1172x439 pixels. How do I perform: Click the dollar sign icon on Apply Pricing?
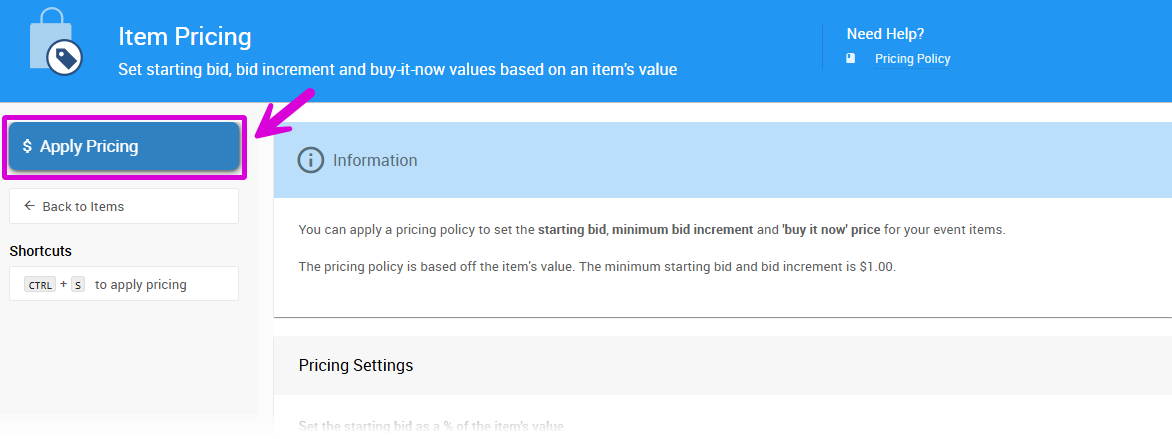coord(27,146)
